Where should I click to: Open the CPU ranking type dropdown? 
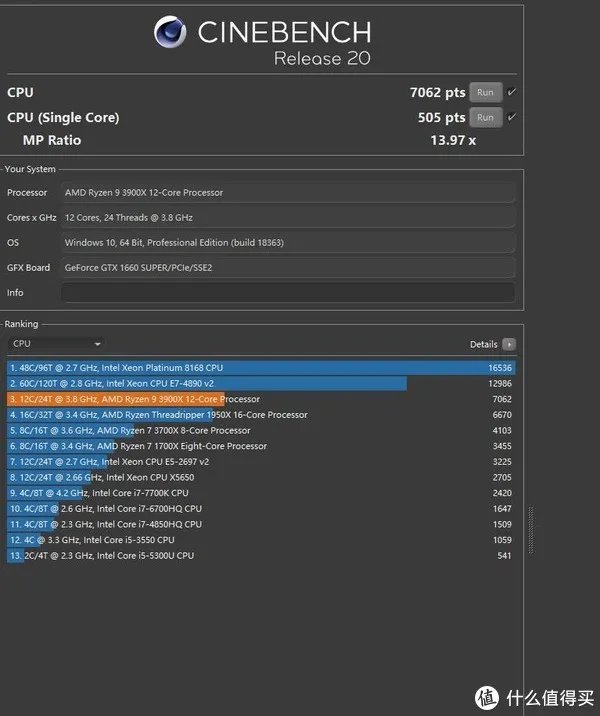pyautogui.click(x=55, y=344)
